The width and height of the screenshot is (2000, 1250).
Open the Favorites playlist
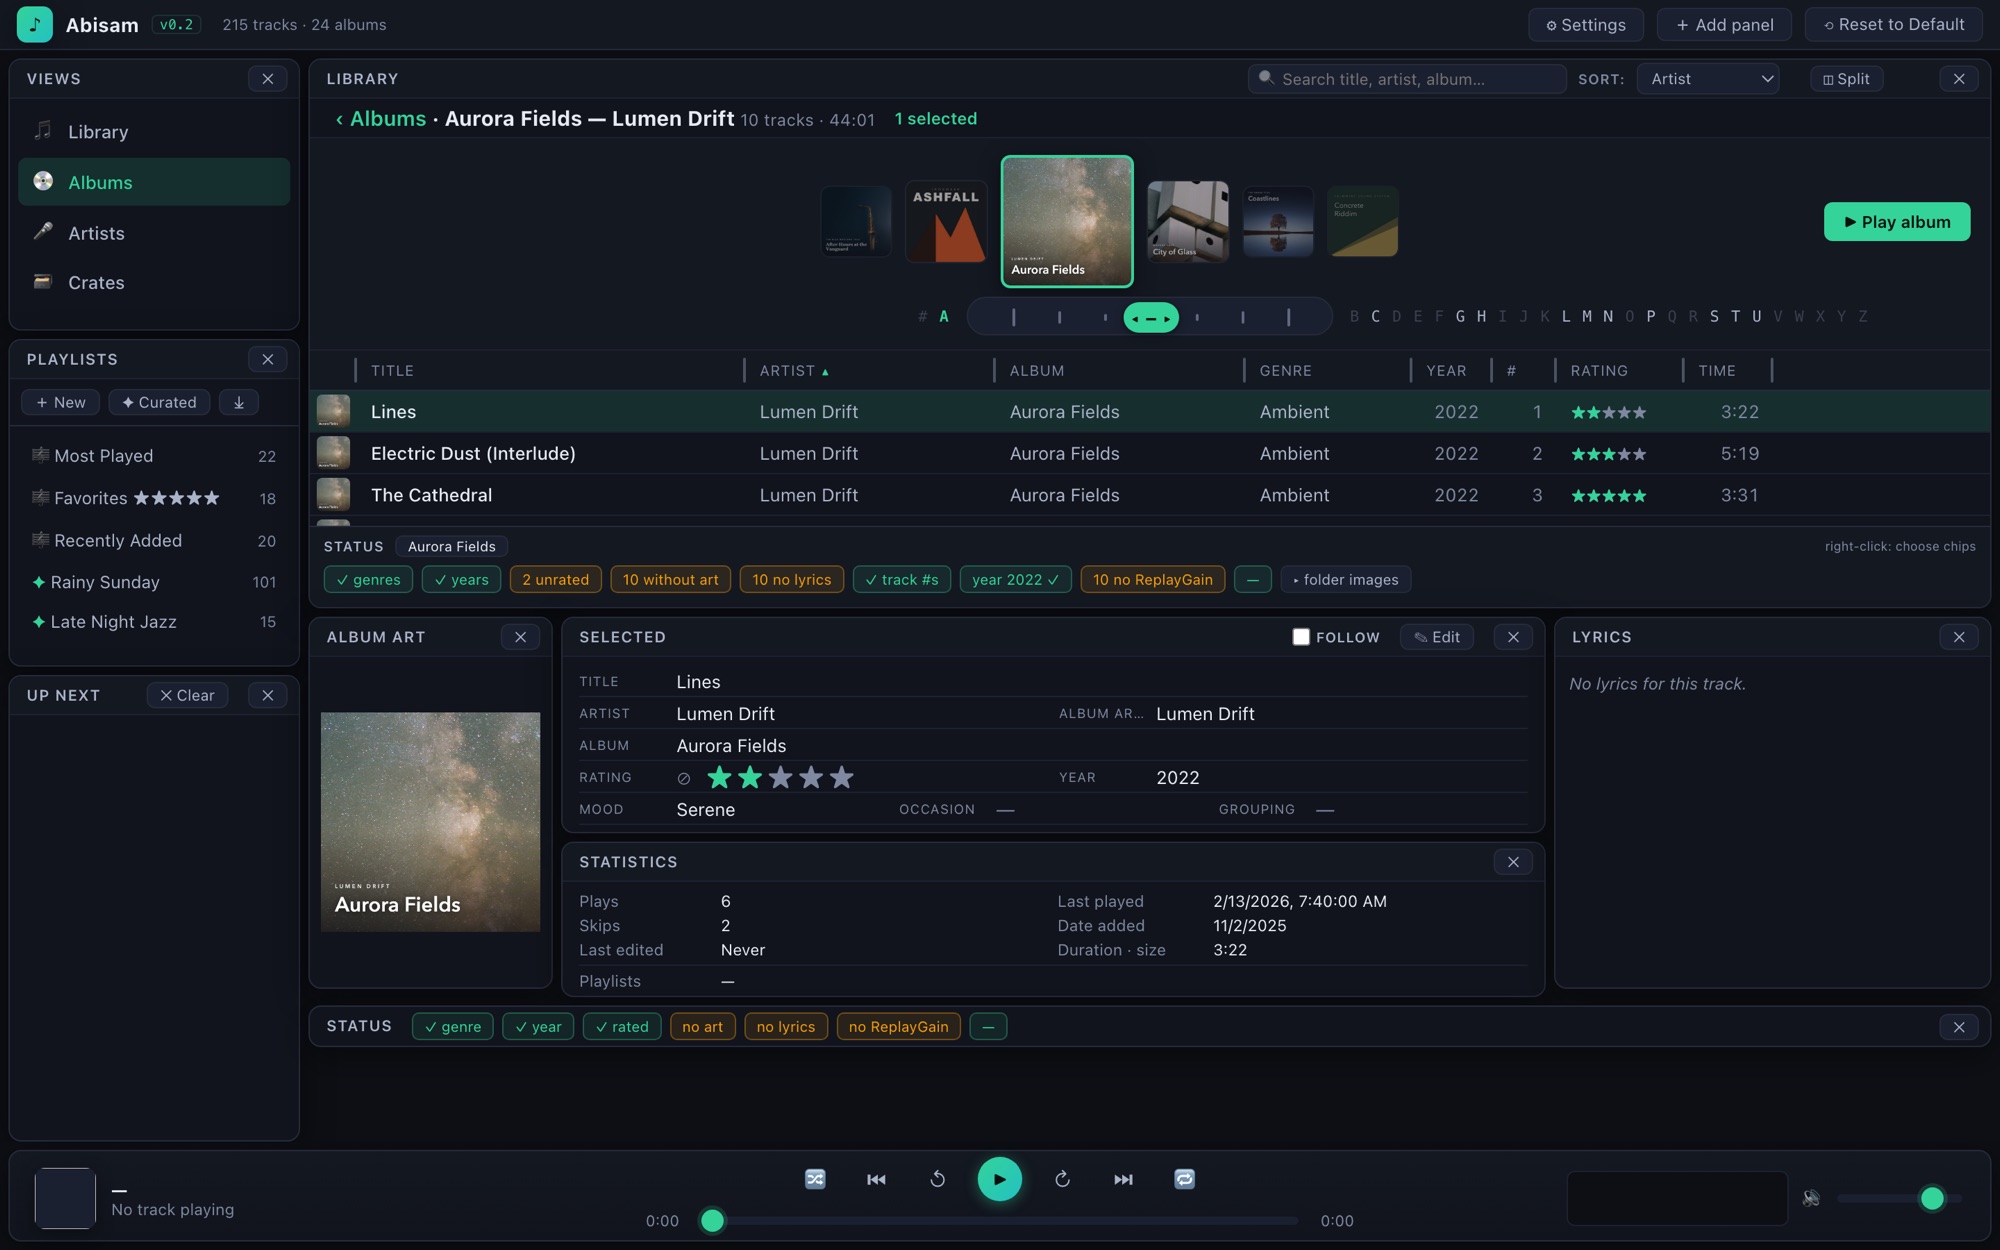[x=154, y=498]
